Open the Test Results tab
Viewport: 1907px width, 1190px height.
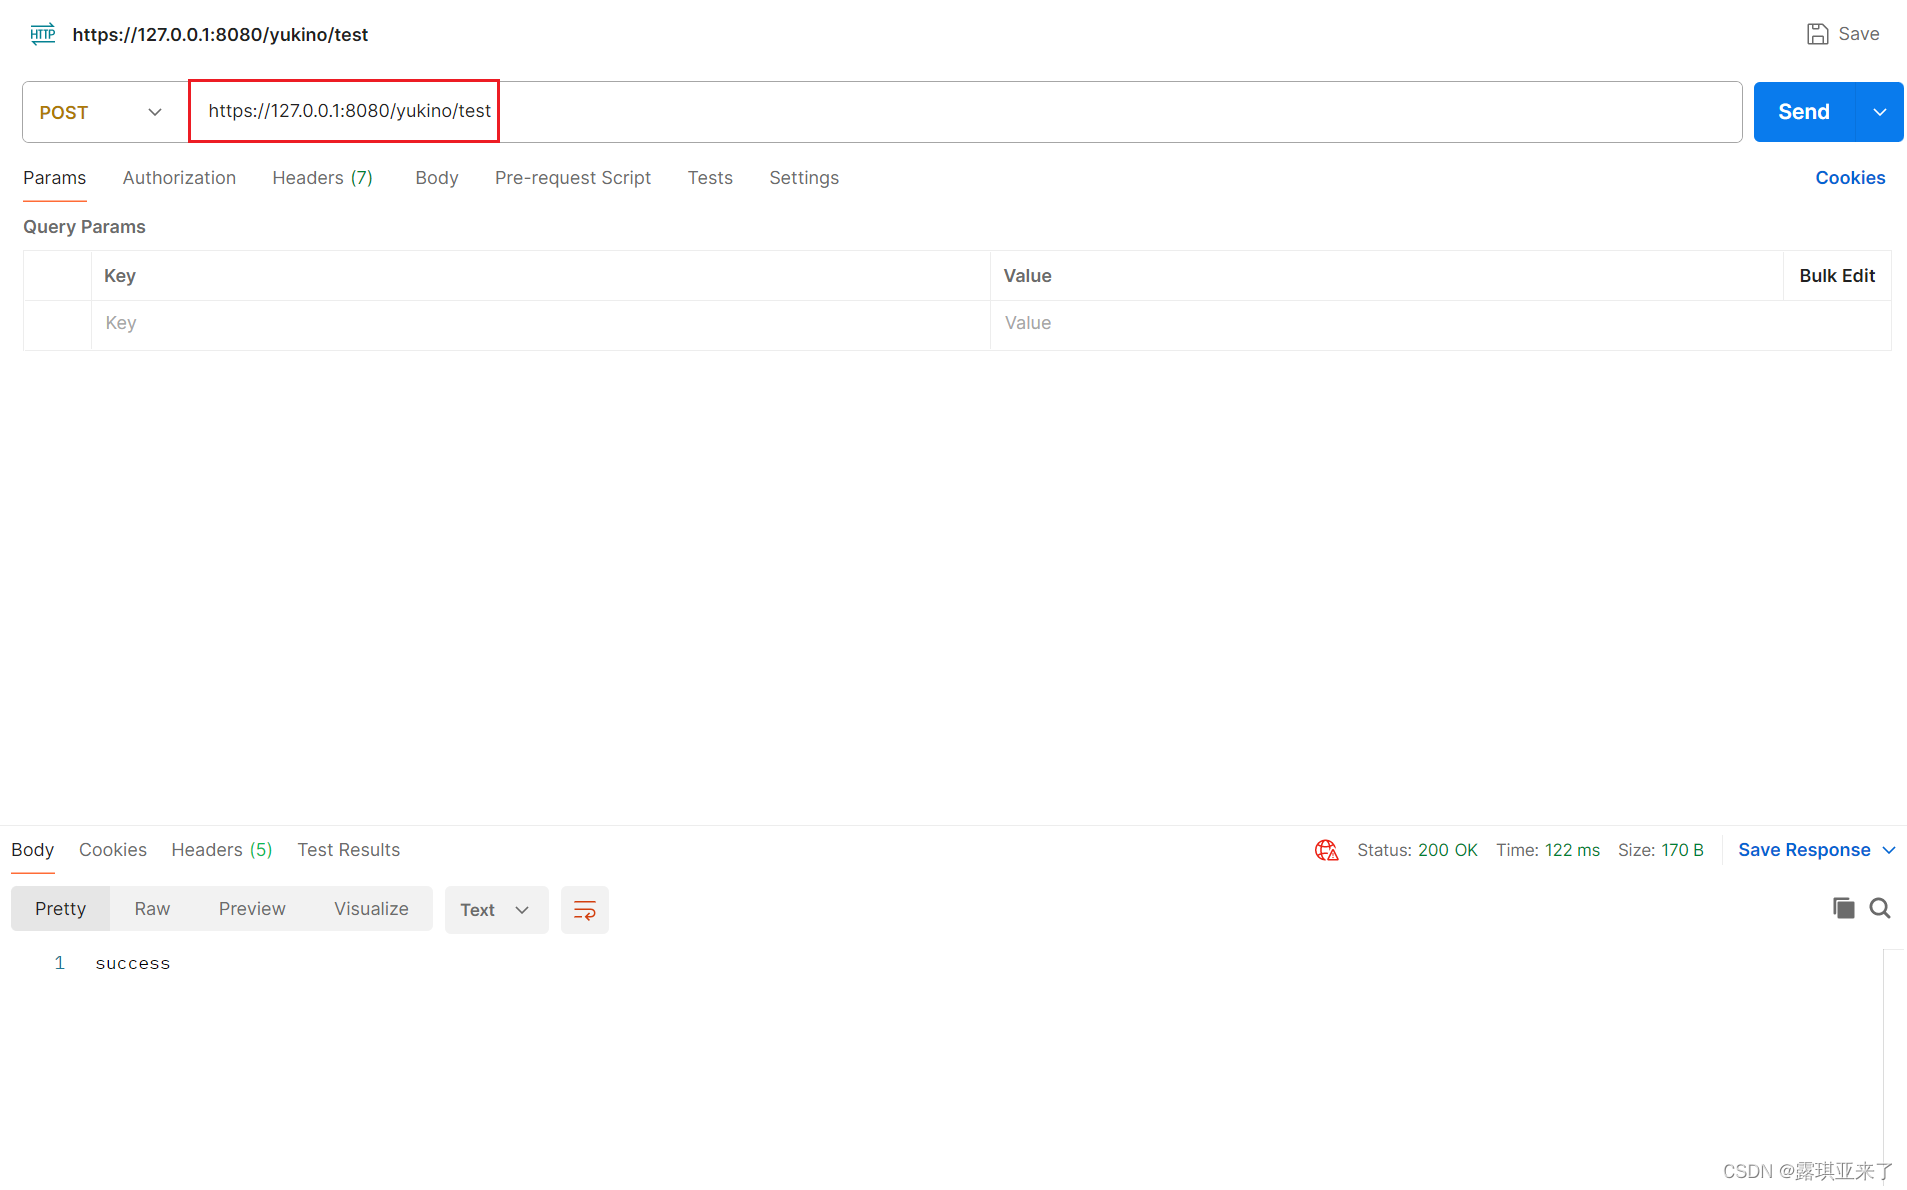point(348,849)
